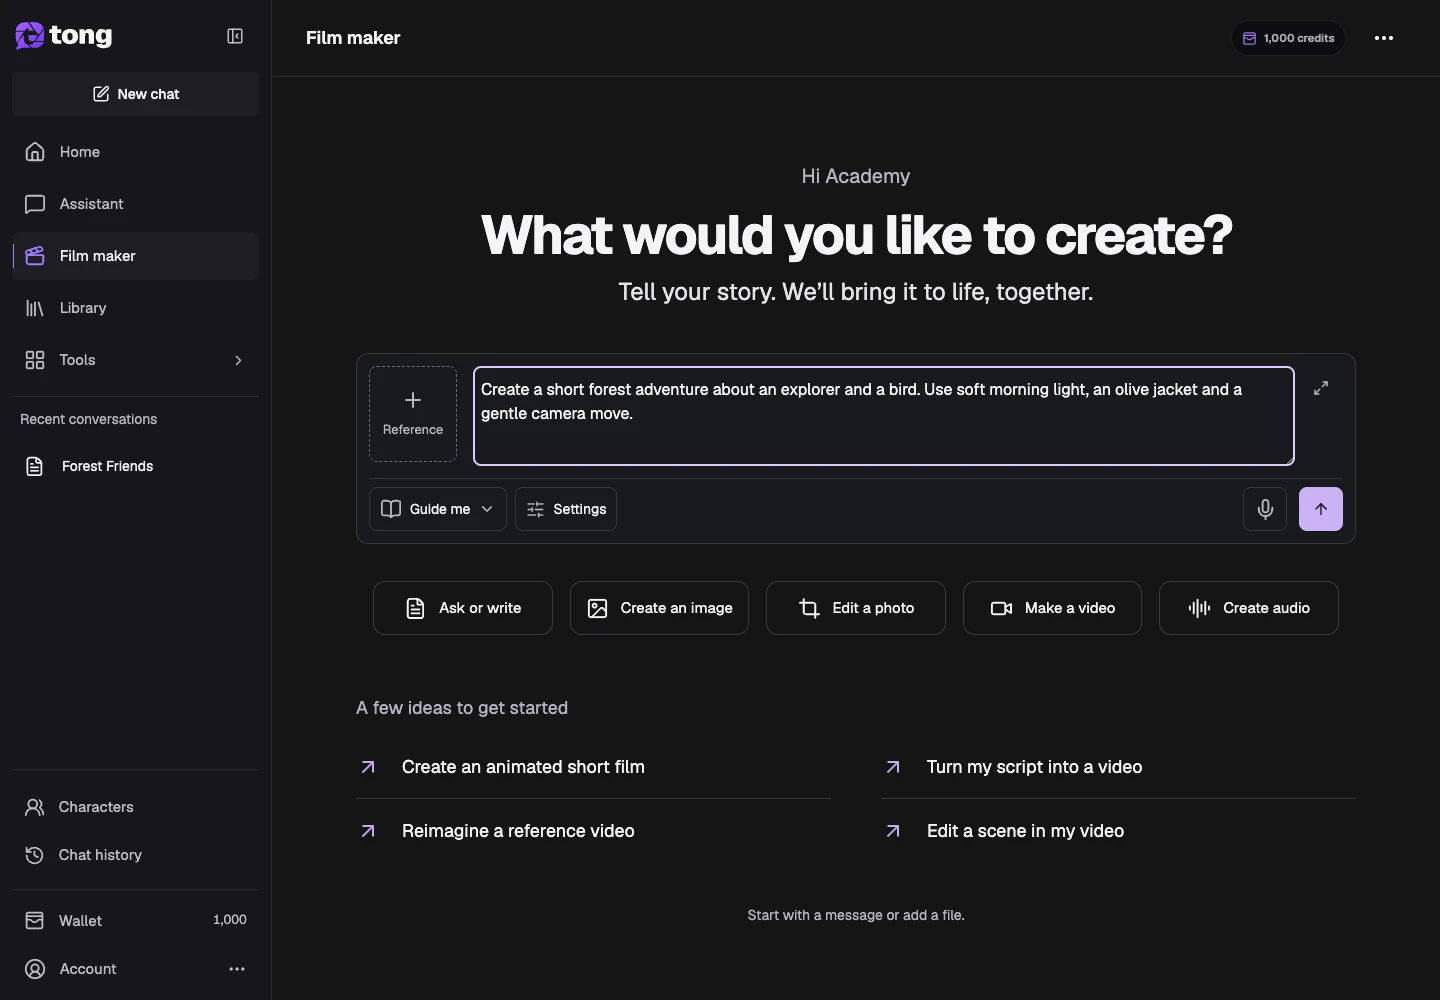
Task: Click inside the story prompt text box
Action: pyautogui.click(x=884, y=416)
